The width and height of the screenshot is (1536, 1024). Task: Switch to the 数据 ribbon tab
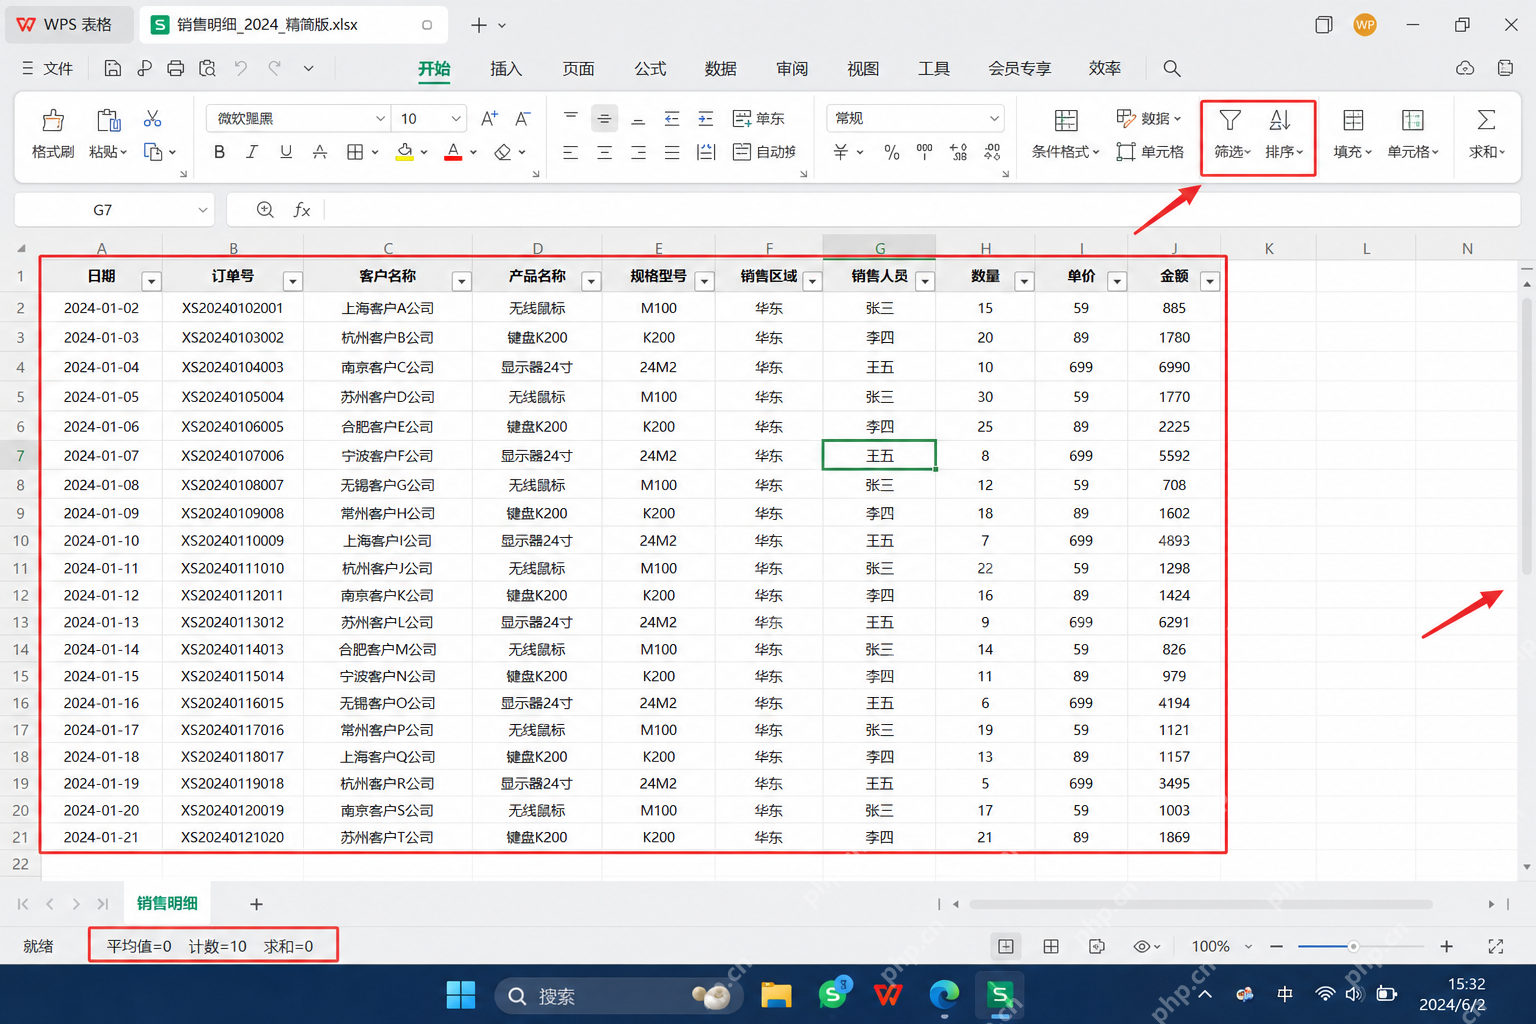(x=720, y=68)
